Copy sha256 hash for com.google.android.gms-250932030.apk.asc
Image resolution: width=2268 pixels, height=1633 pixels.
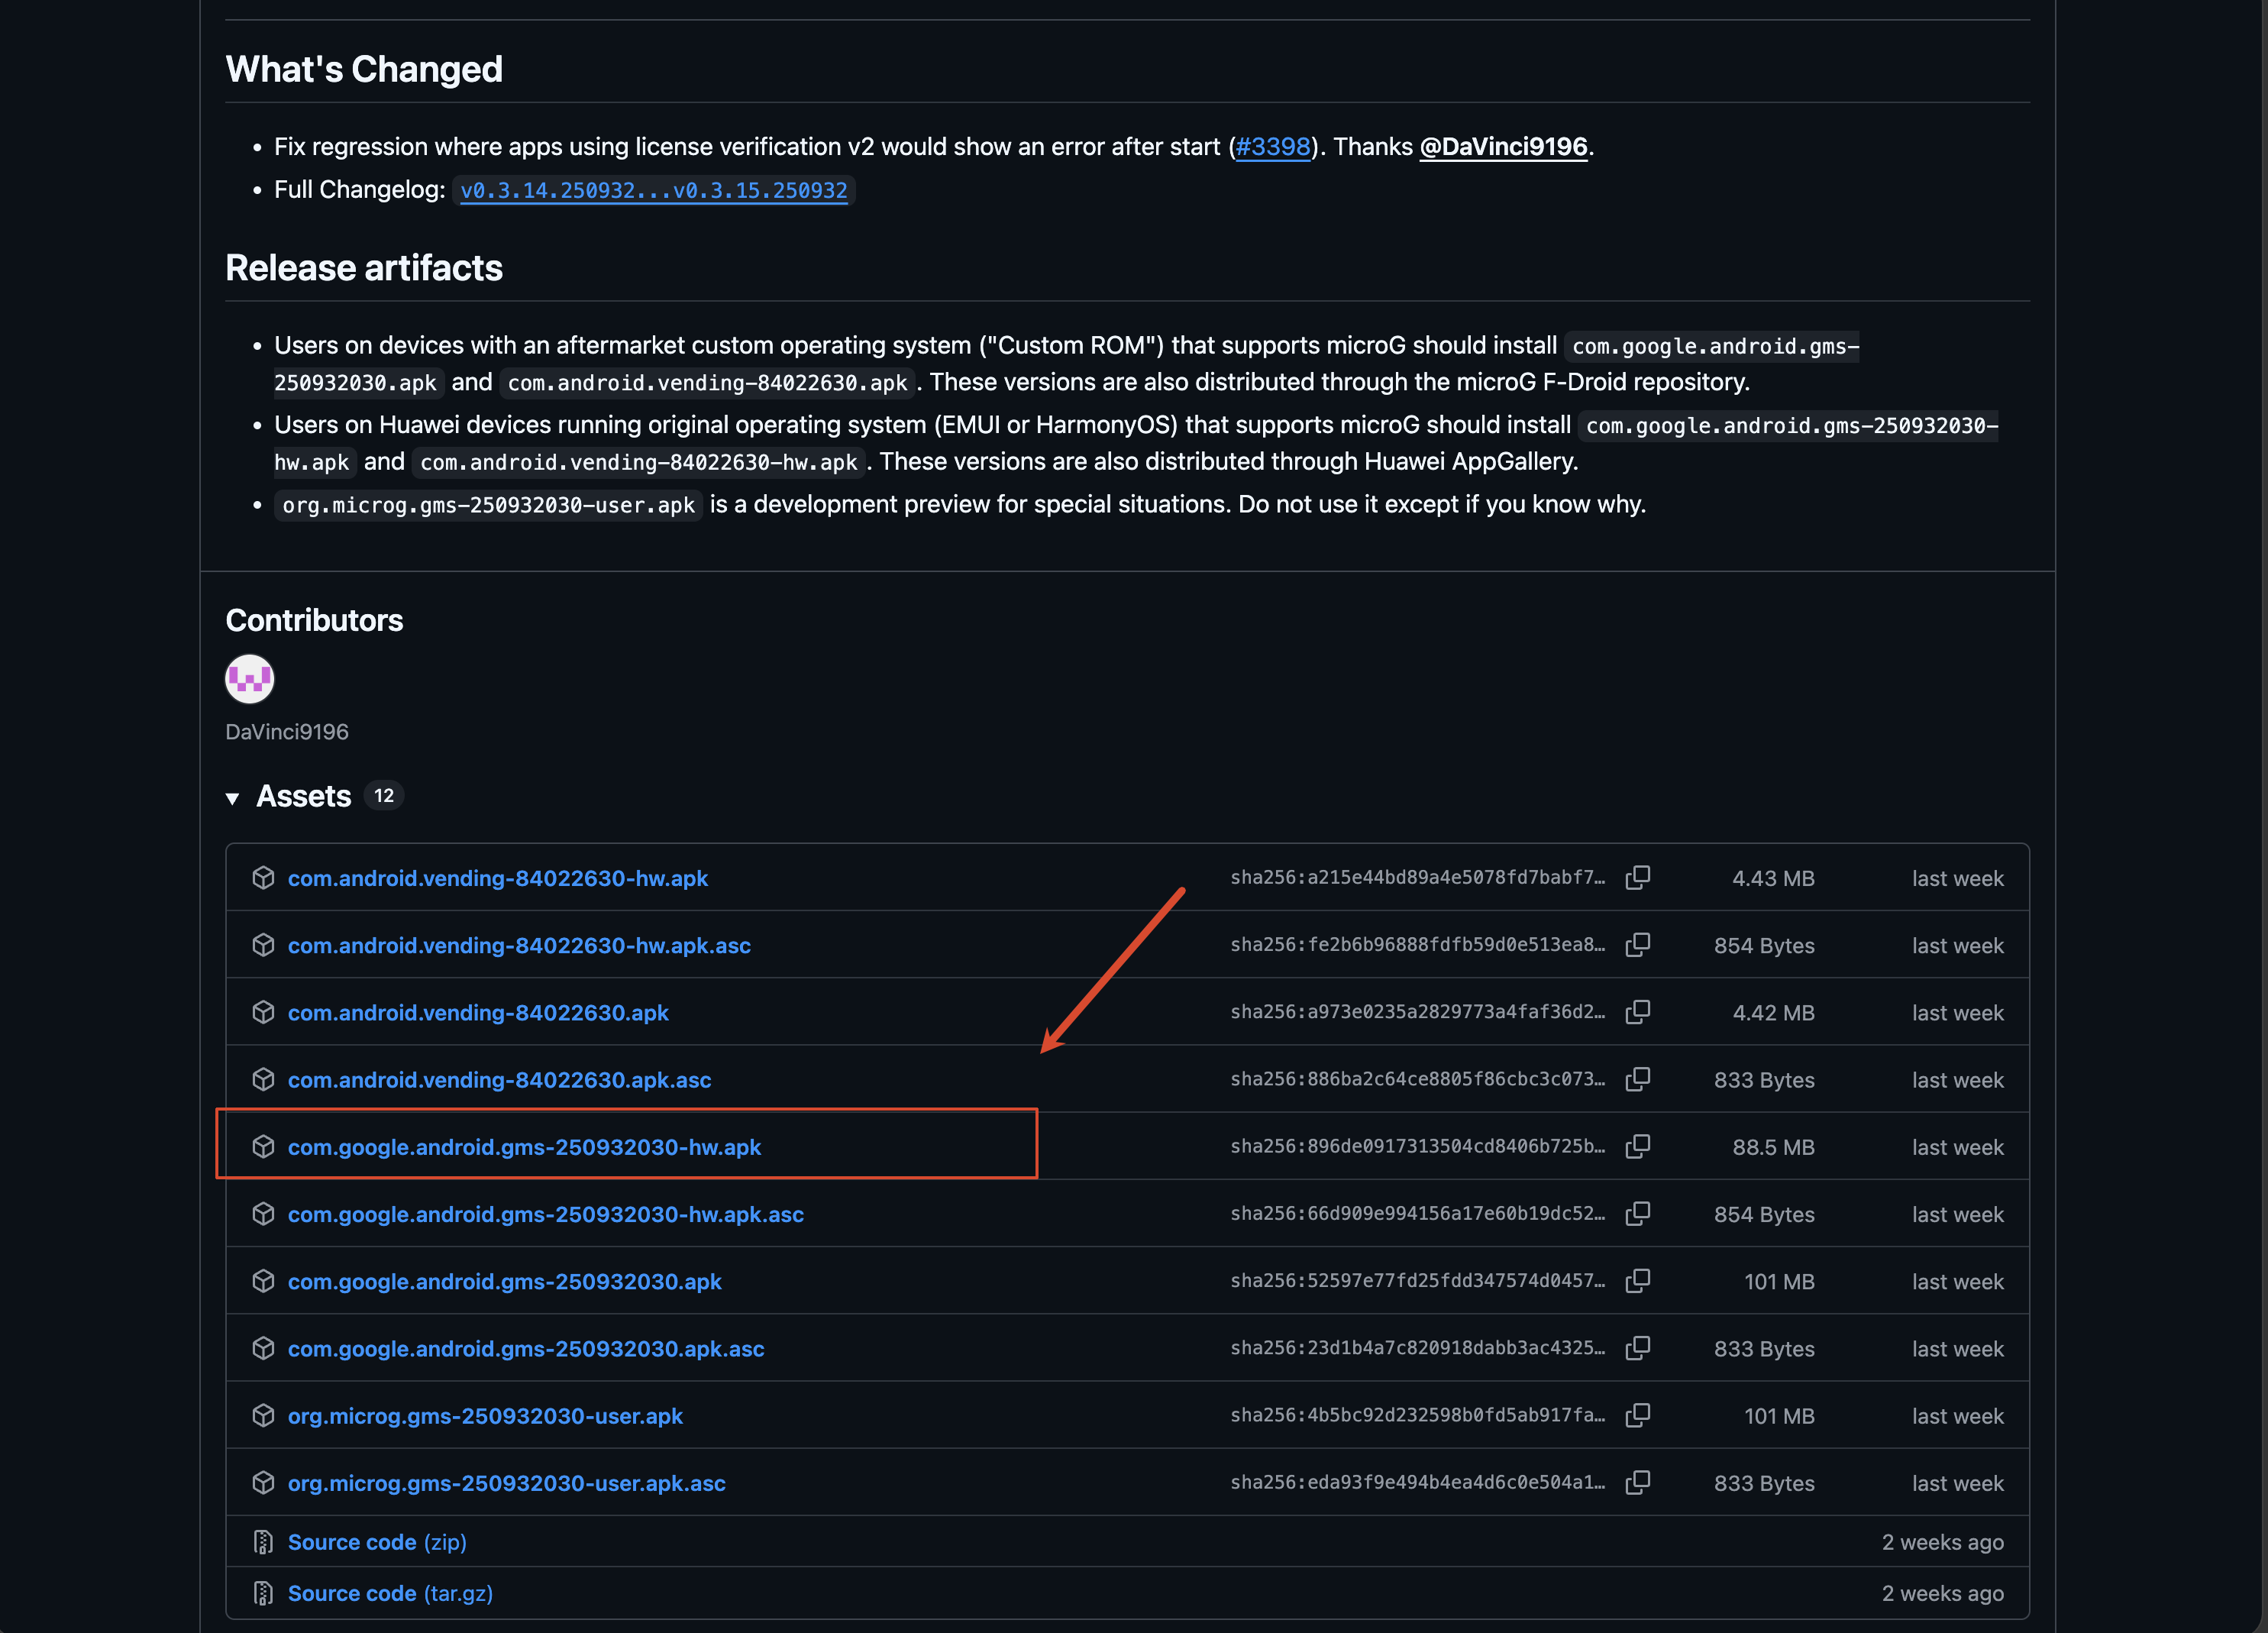pos(1637,1348)
